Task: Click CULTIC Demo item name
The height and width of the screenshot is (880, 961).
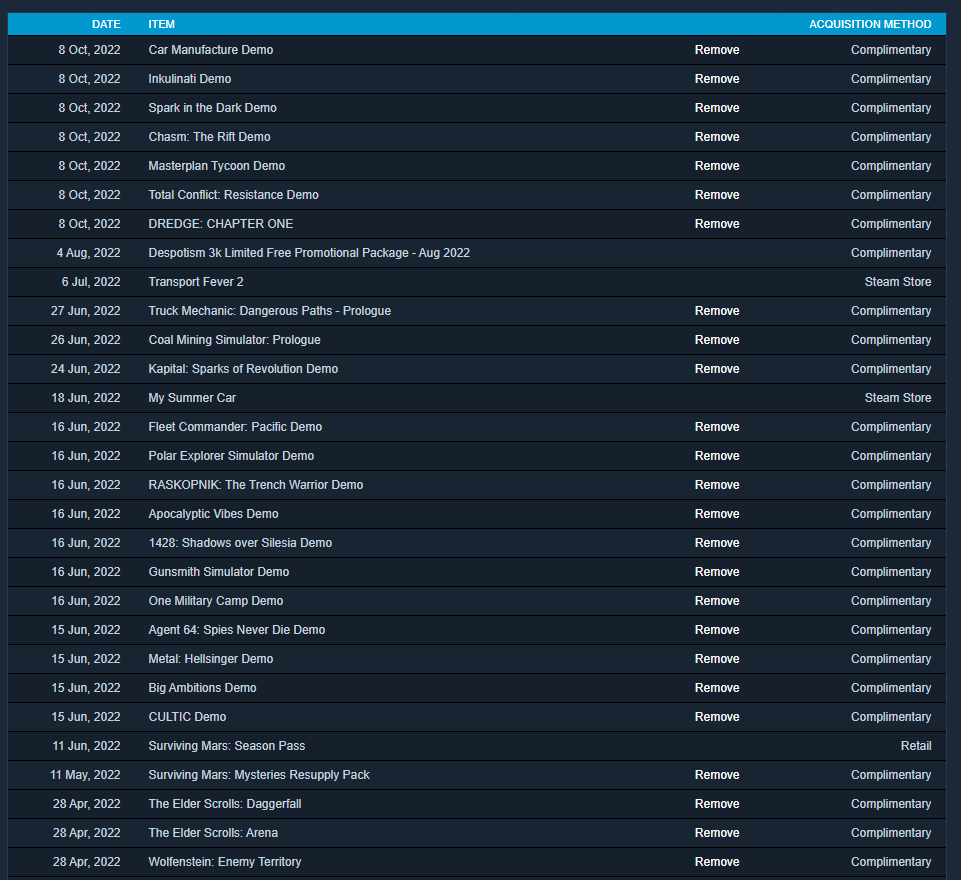Action: pyautogui.click(x=187, y=717)
